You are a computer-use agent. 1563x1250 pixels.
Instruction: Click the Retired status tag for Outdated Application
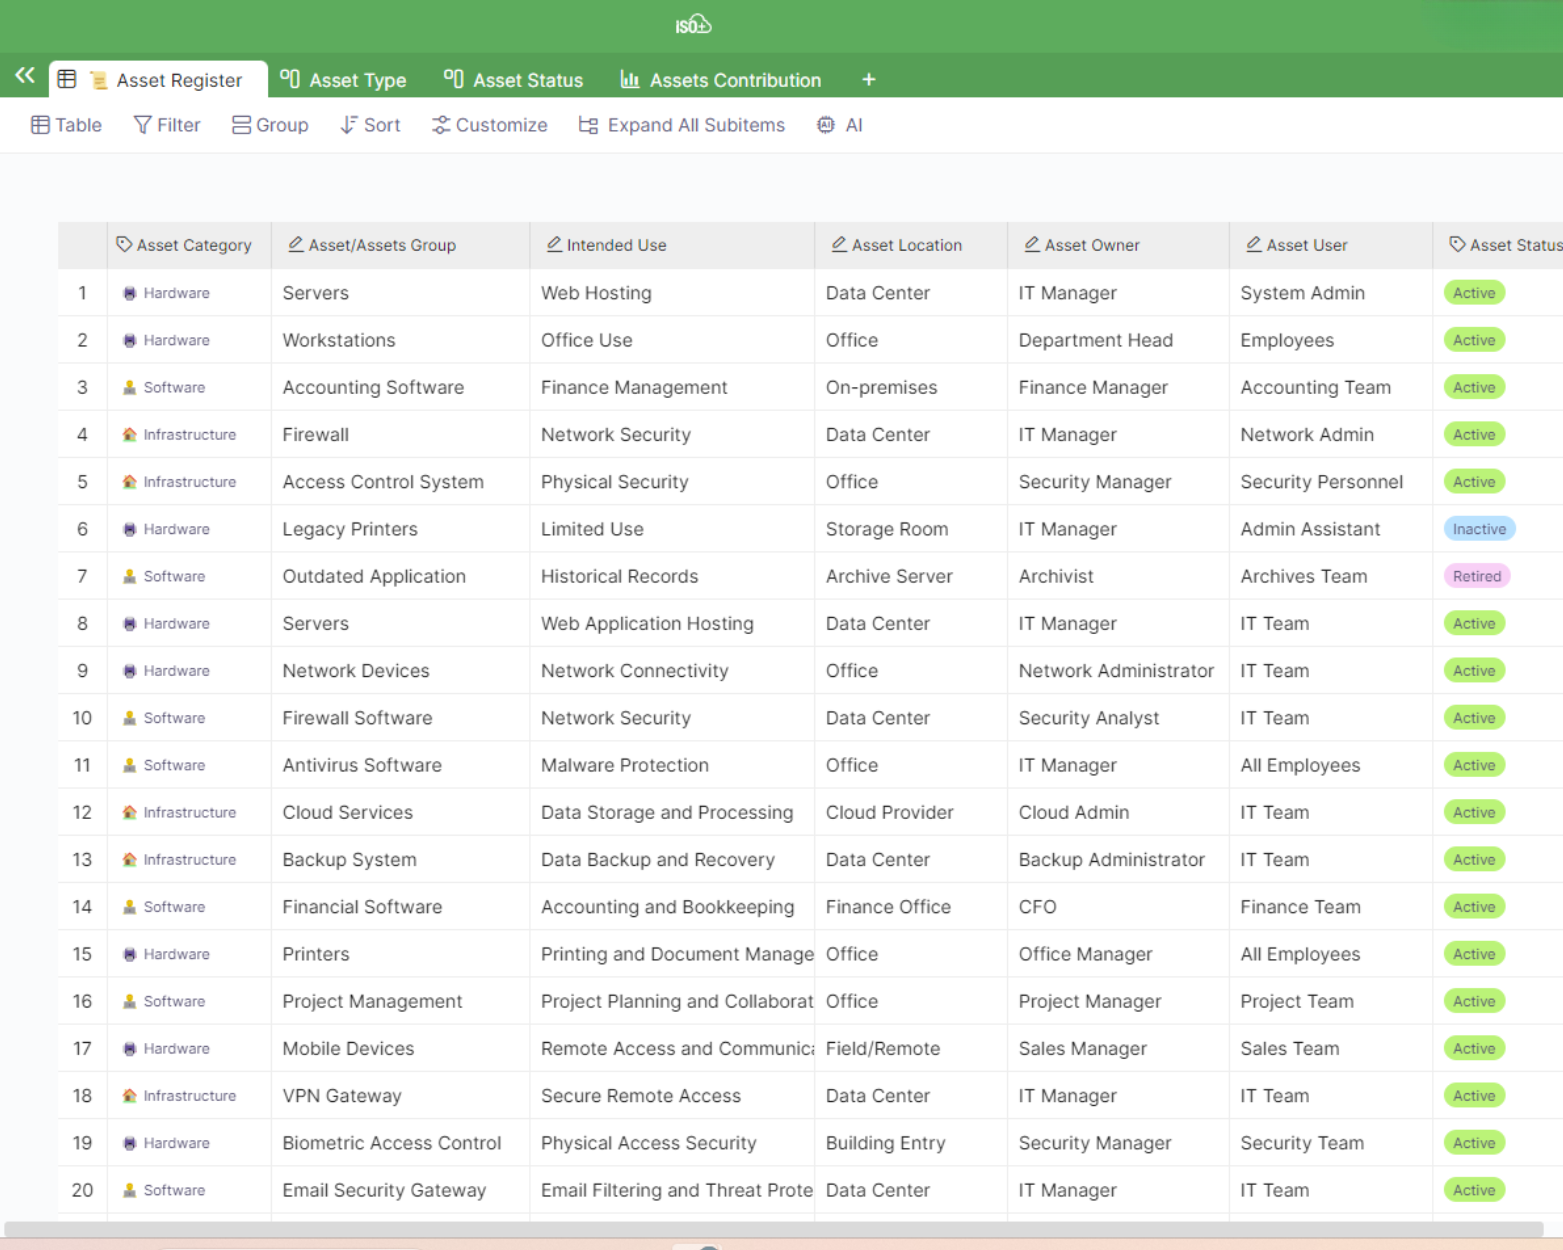point(1476,576)
